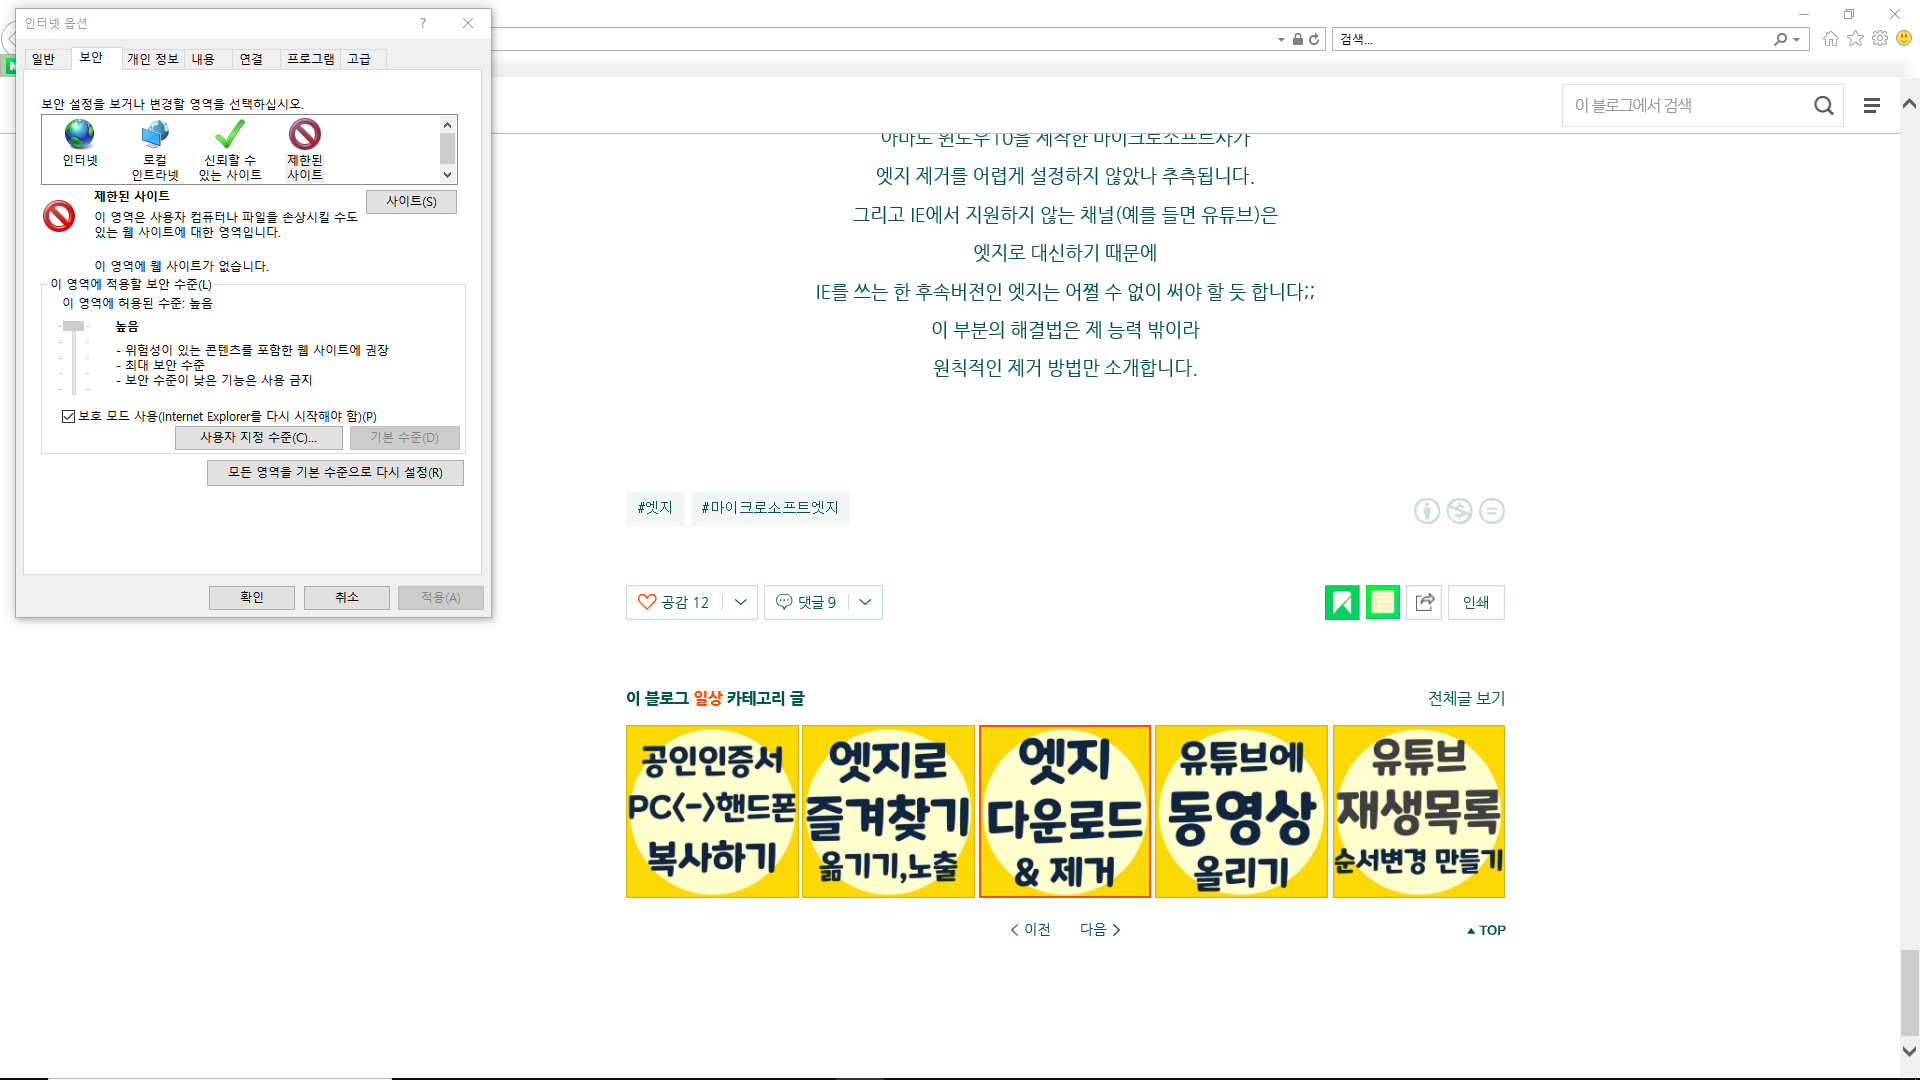This screenshot has height=1080, width=1920.
Task: Toggle the protected mode (보호 모드) checkbox
Action: pyautogui.click(x=68, y=417)
